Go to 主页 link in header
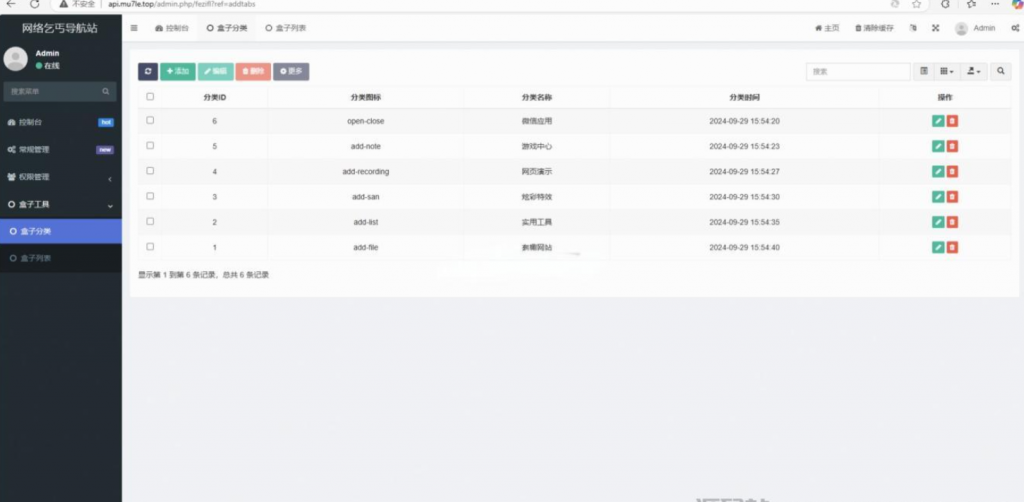 [x=827, y=28]
